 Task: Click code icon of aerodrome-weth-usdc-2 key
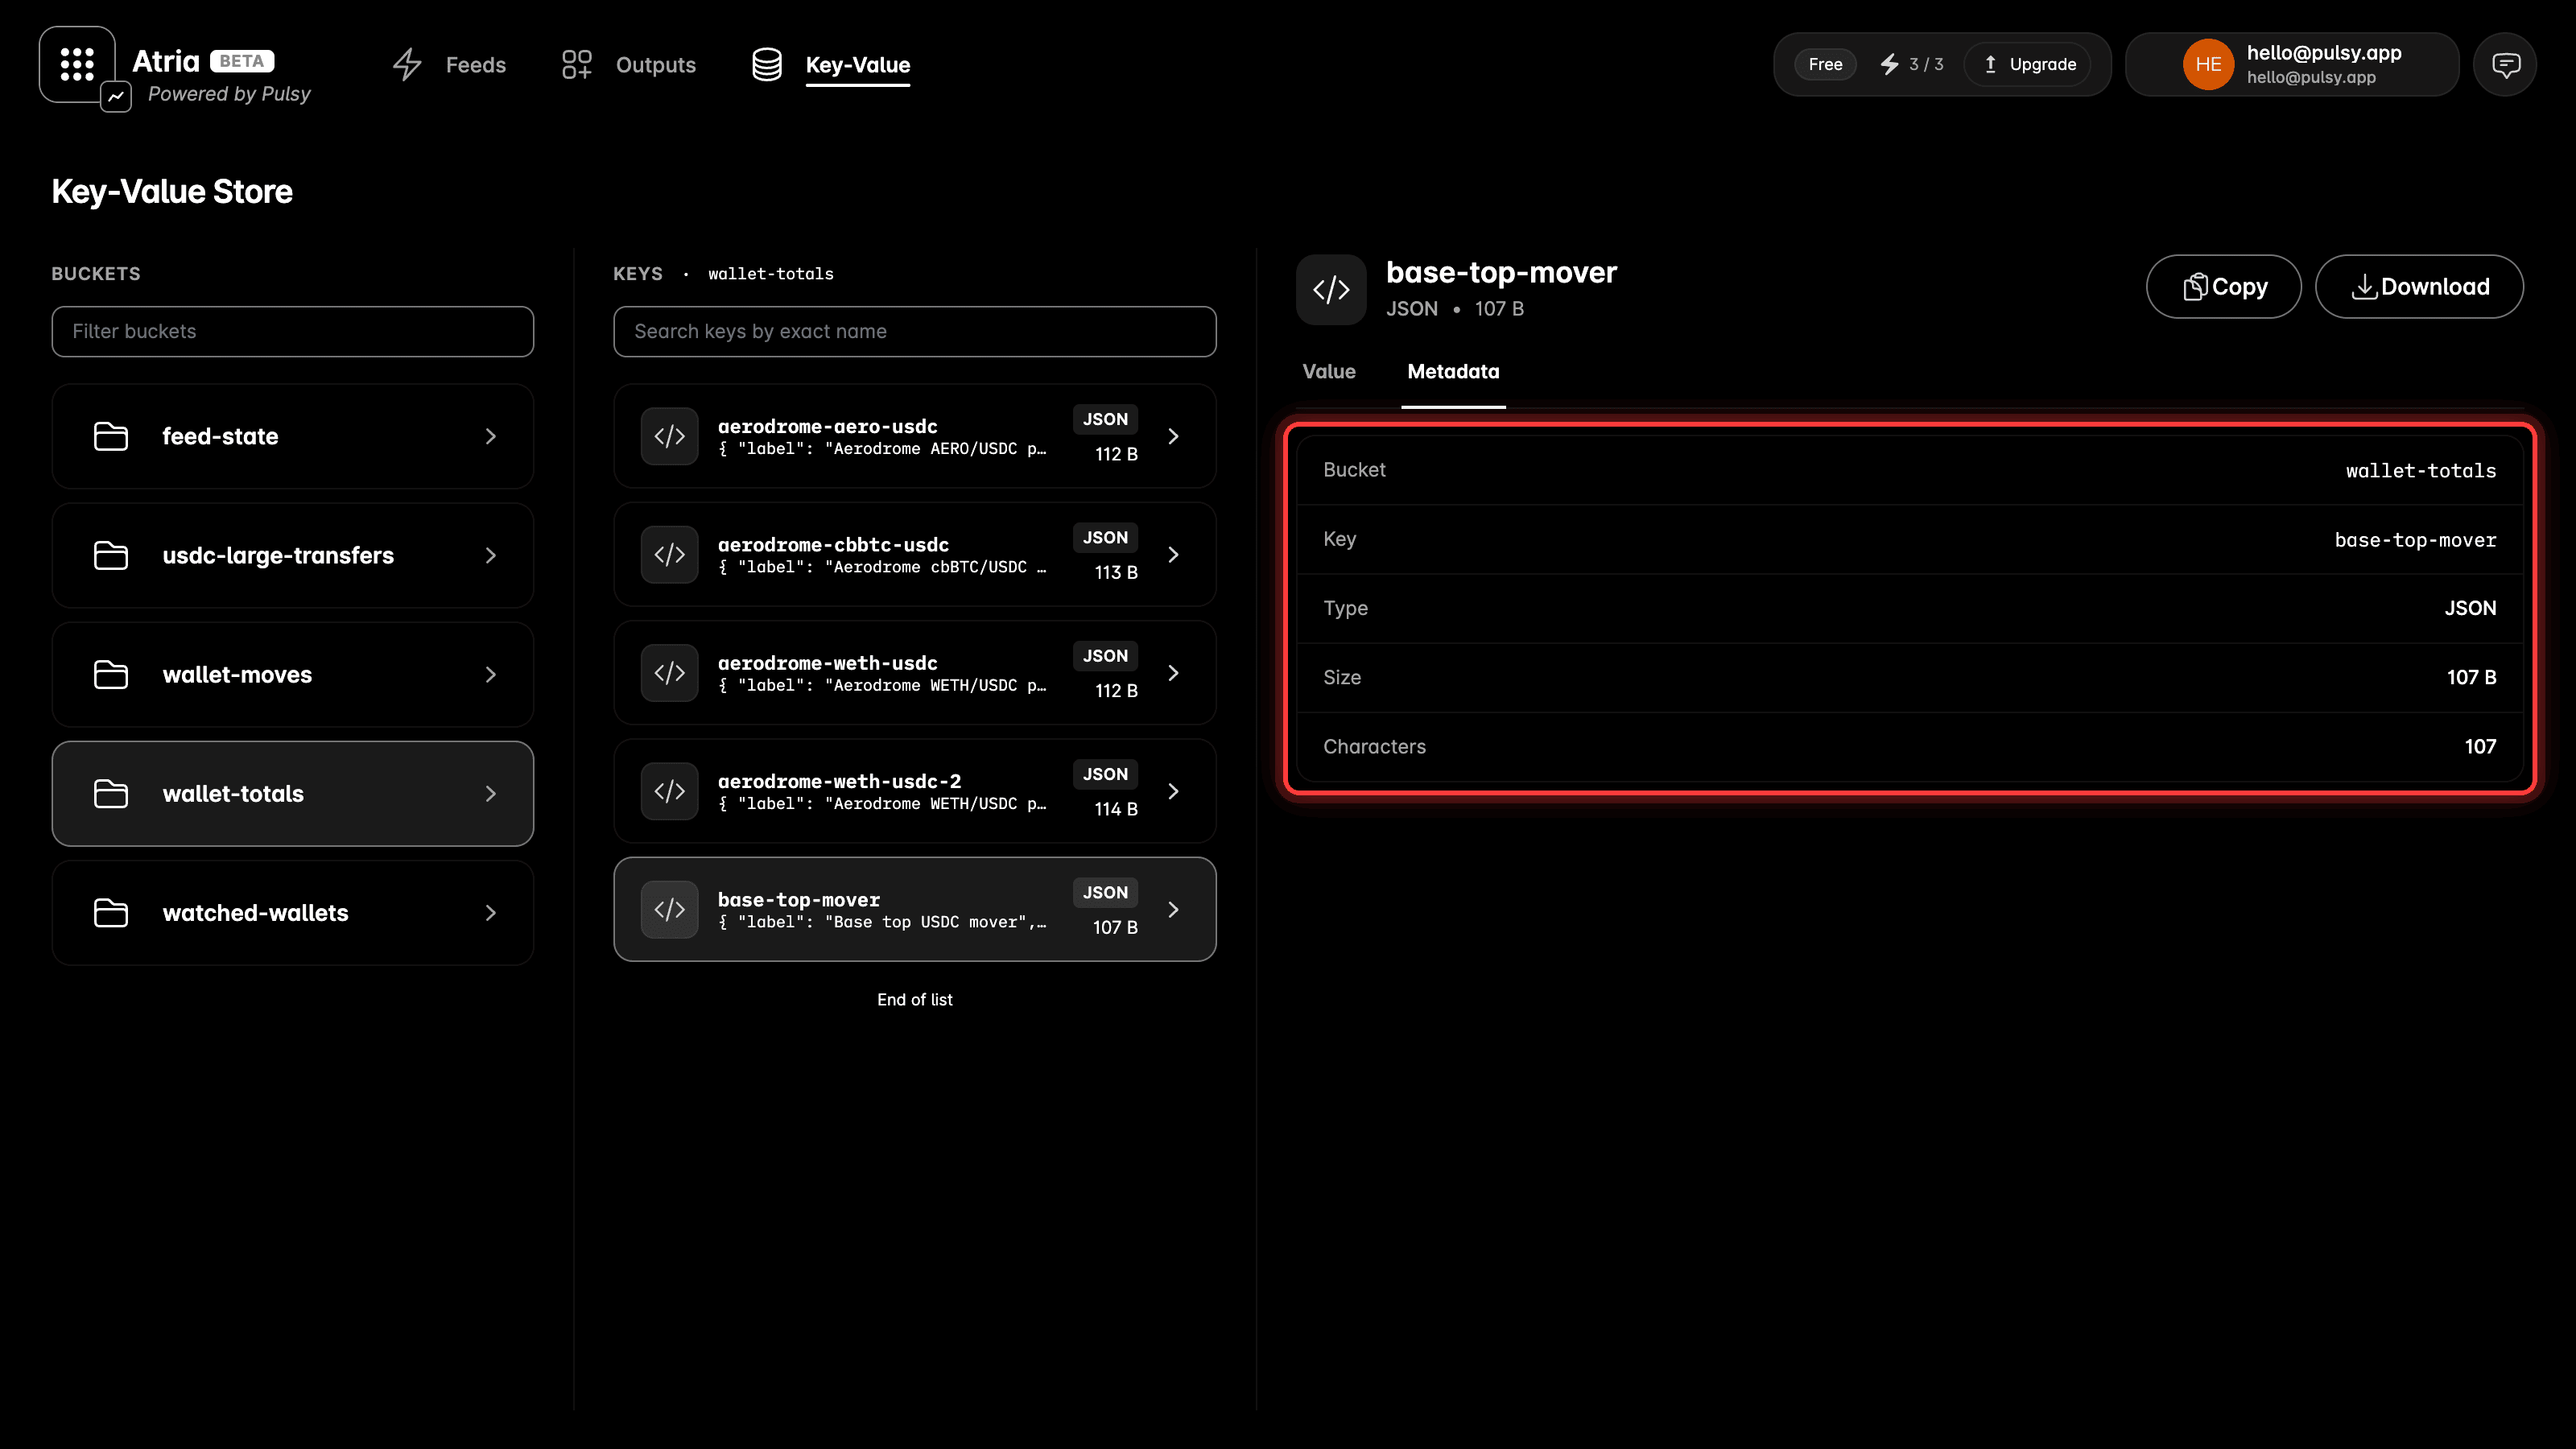pos(670,791)
